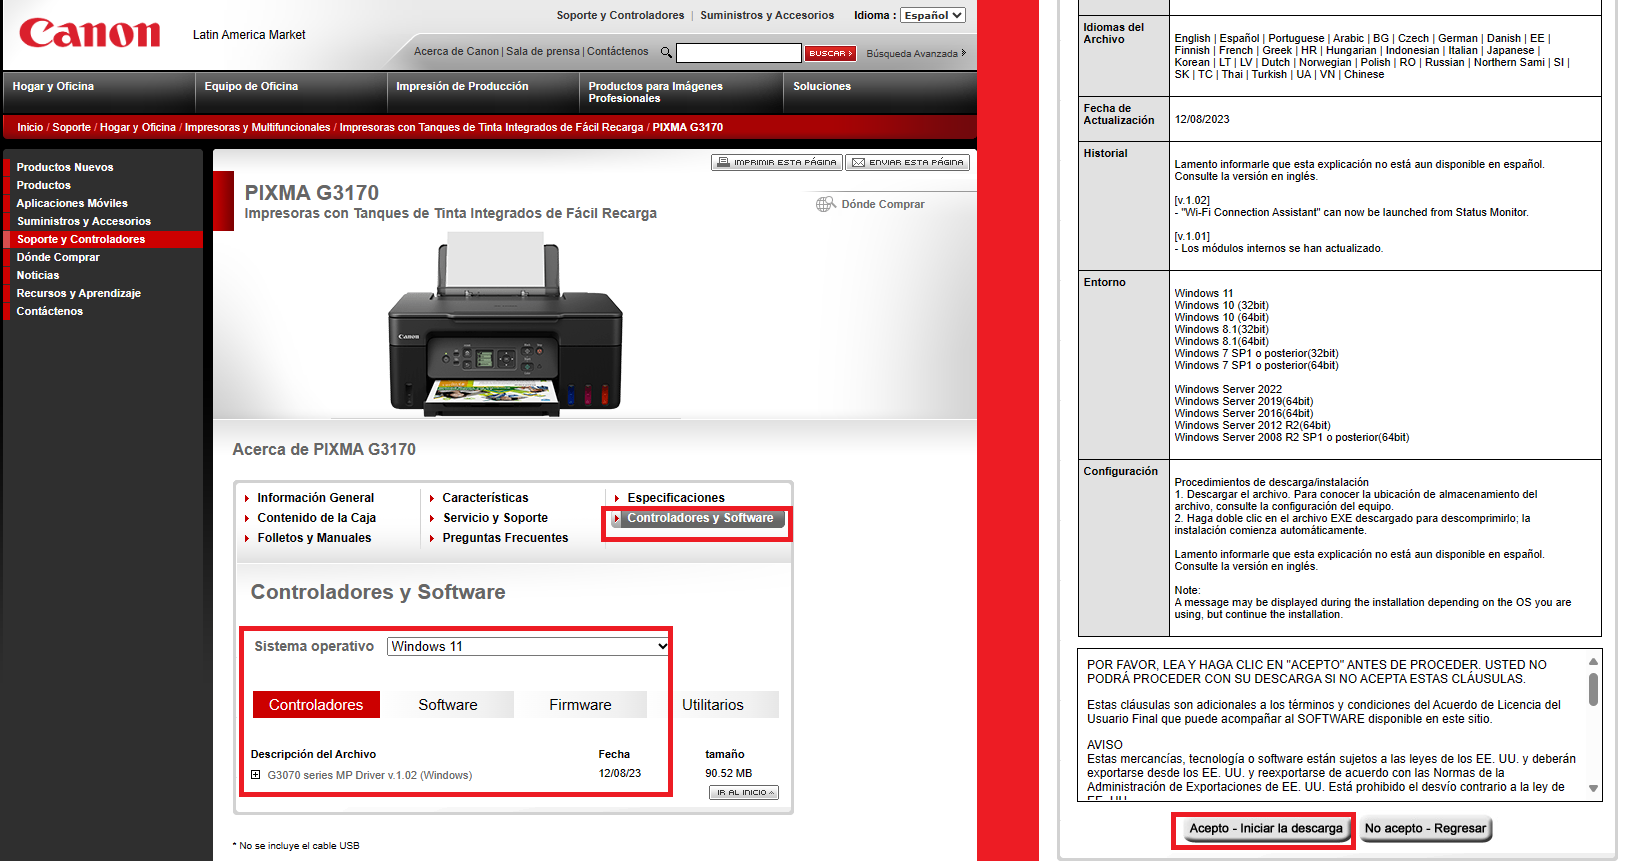Image resolution: width=1630 pixels, height=862 pixels.
Task: Expand the G3070 series MP Driver entry
Action: (256, 775)
